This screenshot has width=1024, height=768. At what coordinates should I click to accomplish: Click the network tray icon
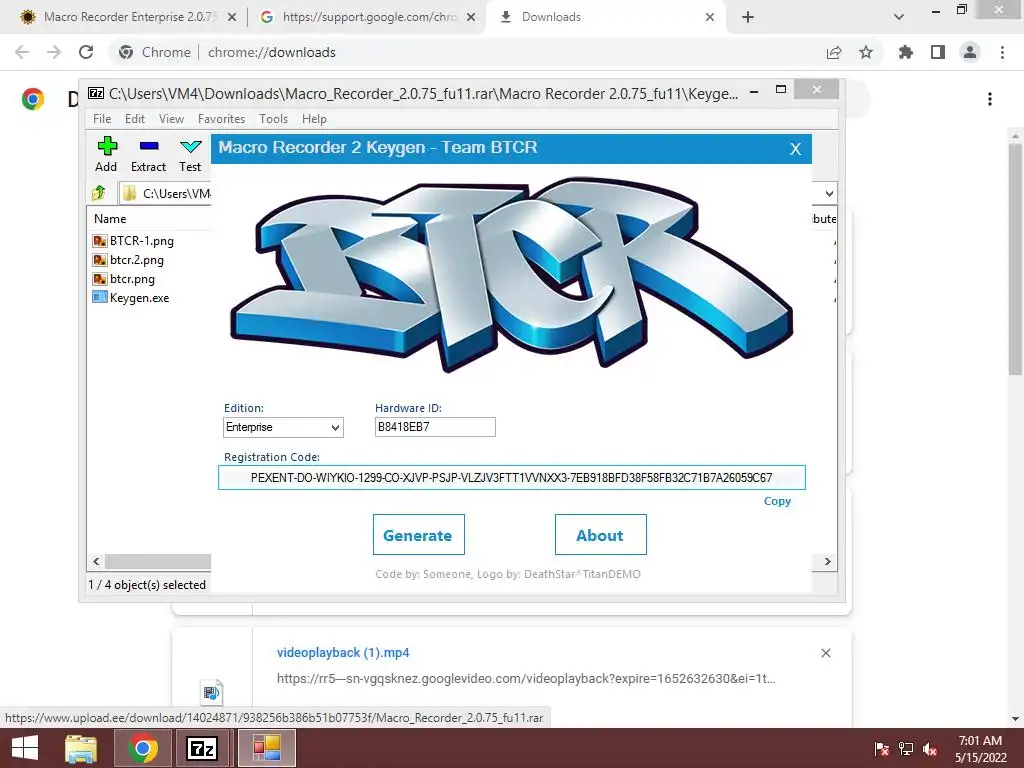(x=906, y=749)
